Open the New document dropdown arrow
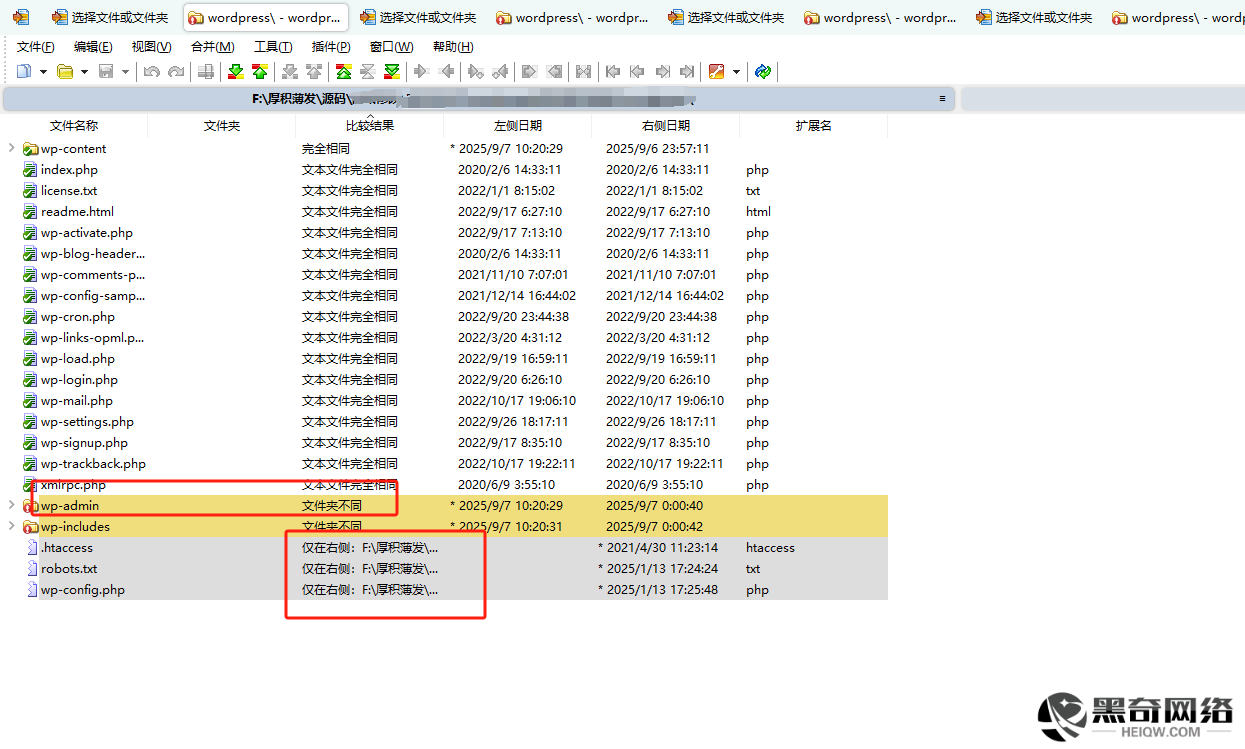The width and height of the screenshot is (1245, 749). coord(43,71)
